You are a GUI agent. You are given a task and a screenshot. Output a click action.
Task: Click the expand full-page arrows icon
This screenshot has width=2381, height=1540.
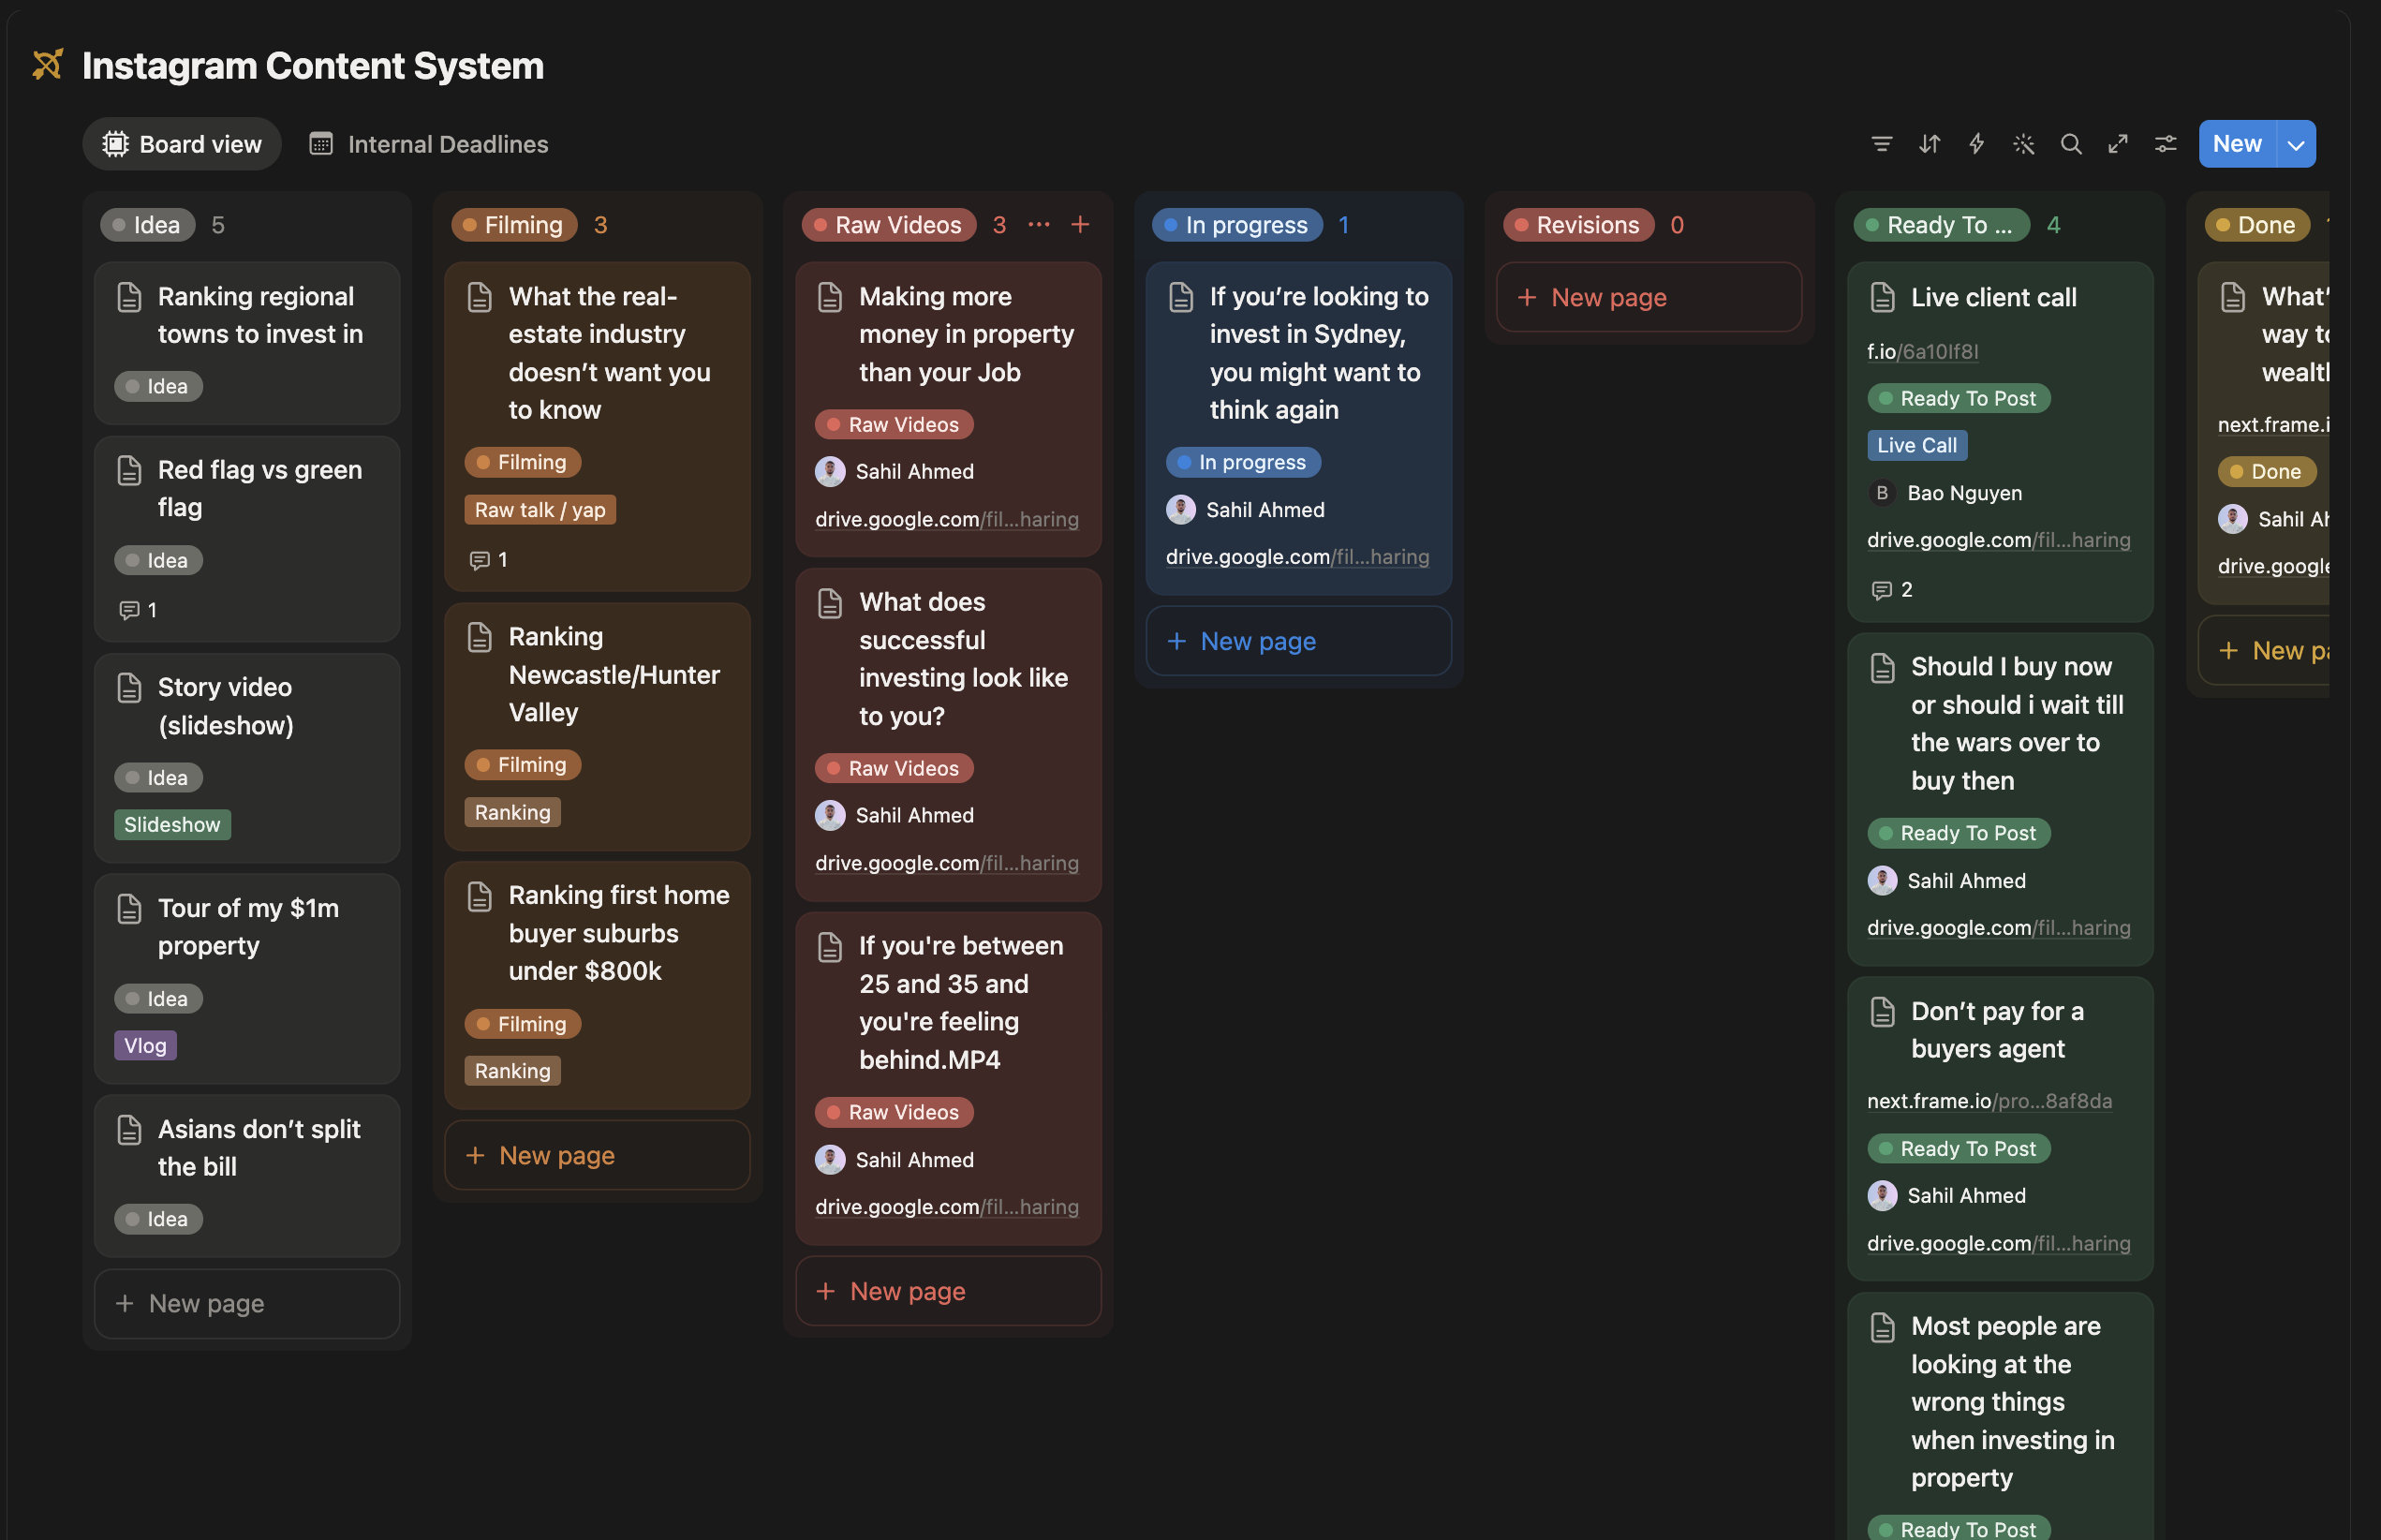[x=2118, y=144]
